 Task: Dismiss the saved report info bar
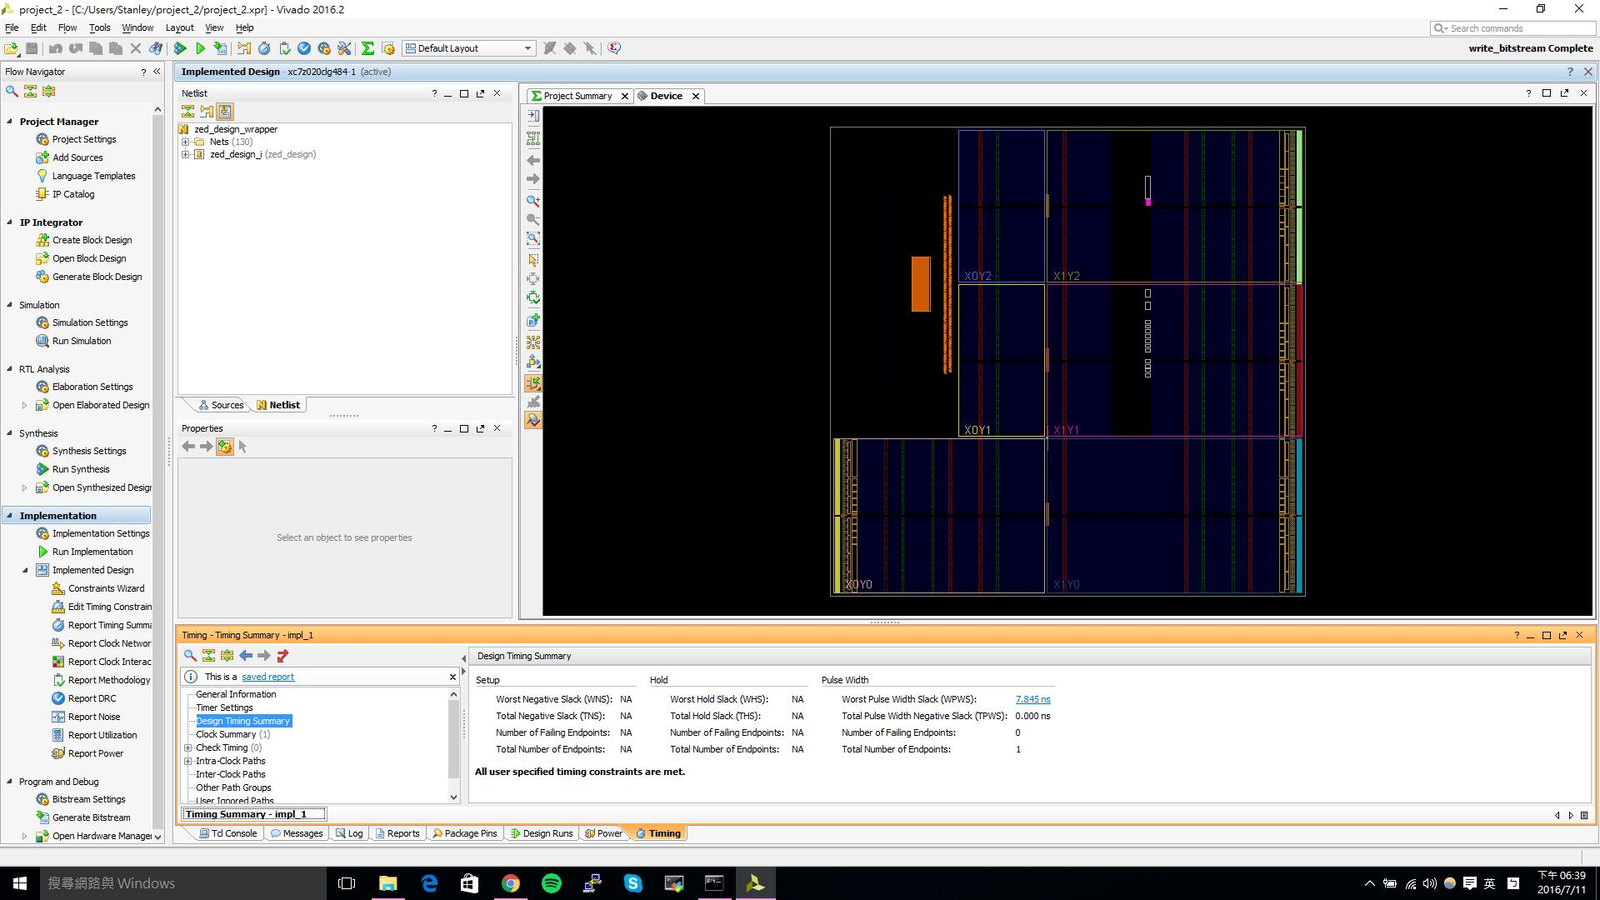pos(452,677)
